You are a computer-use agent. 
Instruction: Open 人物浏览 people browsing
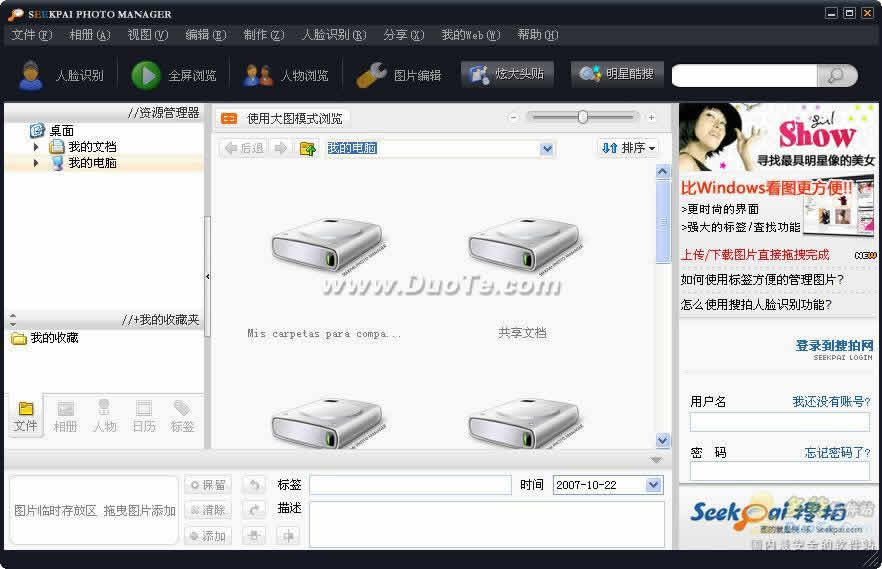(286, 75)
